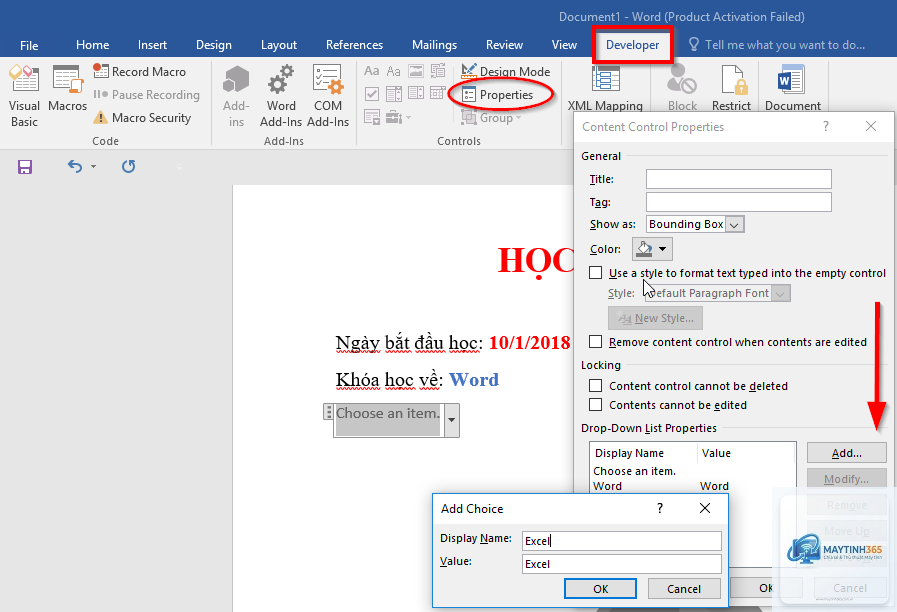Viewport: 897px width, 612px height.
Task: Open the Color picker for the control
Action: click(x=652, y=249)
